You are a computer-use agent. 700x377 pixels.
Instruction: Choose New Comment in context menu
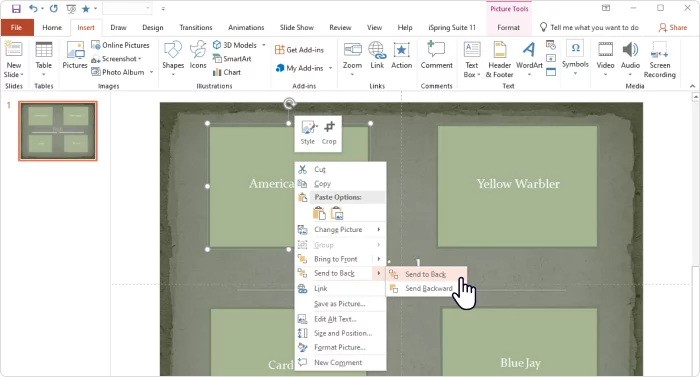pyautogui.click(x=340, y=363)
